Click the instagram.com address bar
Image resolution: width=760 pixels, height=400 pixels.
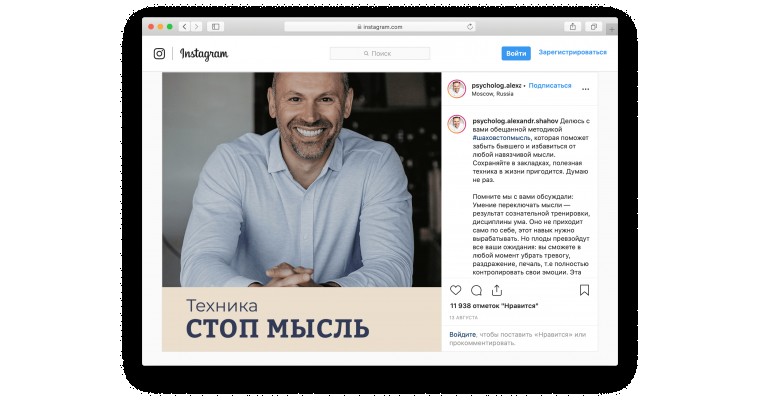coord(380,27)
